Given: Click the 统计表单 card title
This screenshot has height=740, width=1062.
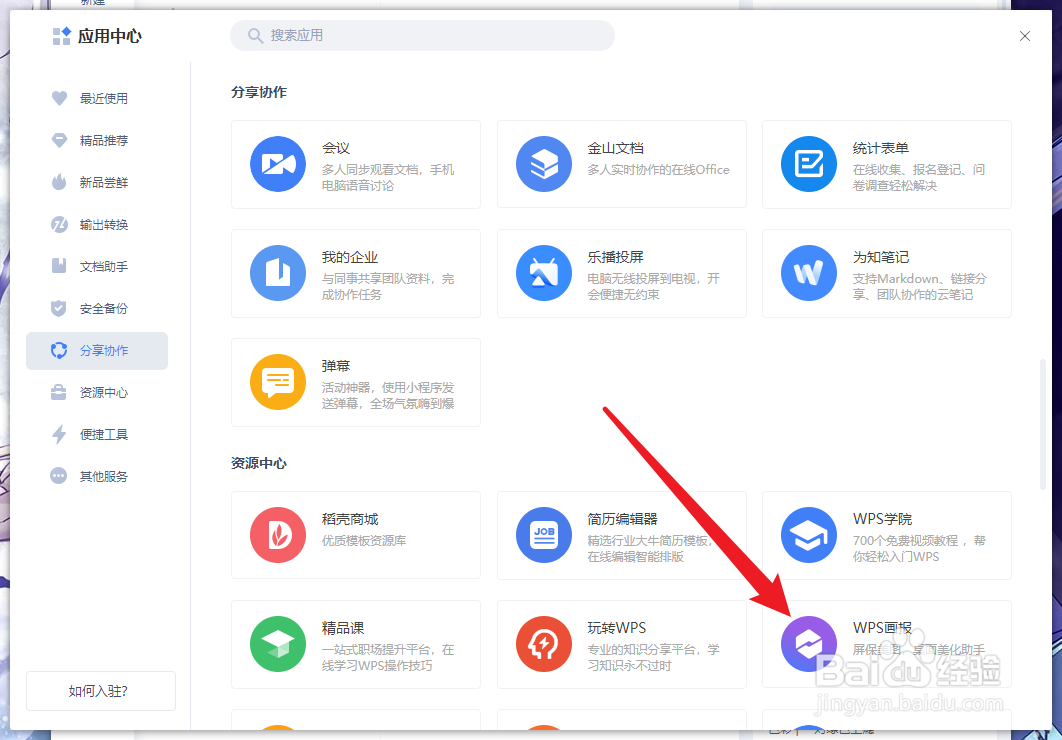Looking at the screenshot, I should point(880,148).
